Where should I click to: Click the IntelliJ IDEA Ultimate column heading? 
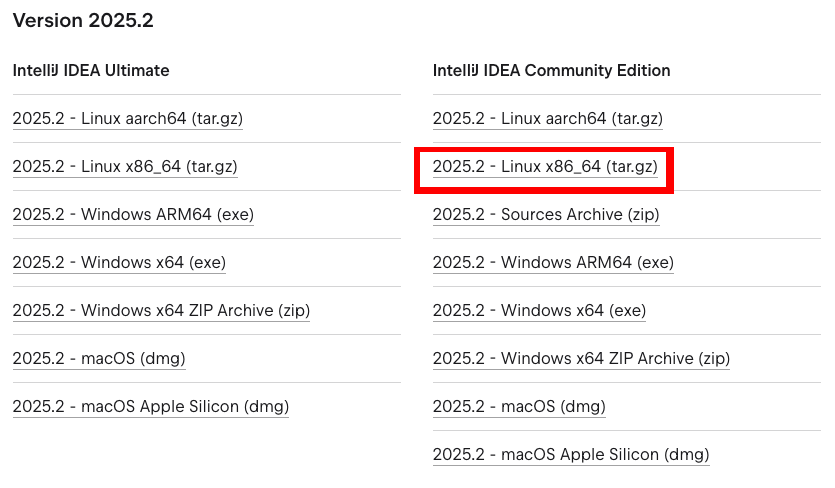tap(91, 71)
